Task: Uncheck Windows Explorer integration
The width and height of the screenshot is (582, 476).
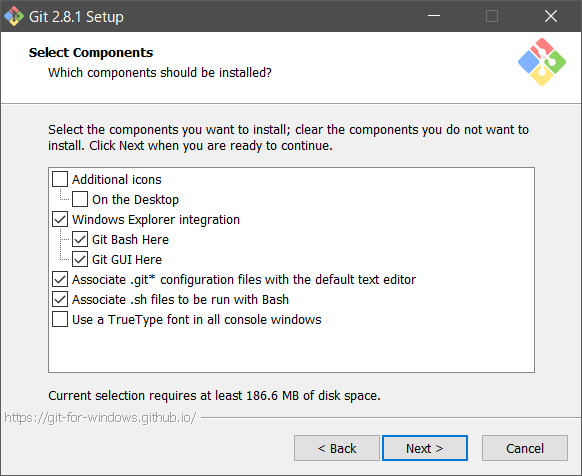Action: tap(60, 219)
